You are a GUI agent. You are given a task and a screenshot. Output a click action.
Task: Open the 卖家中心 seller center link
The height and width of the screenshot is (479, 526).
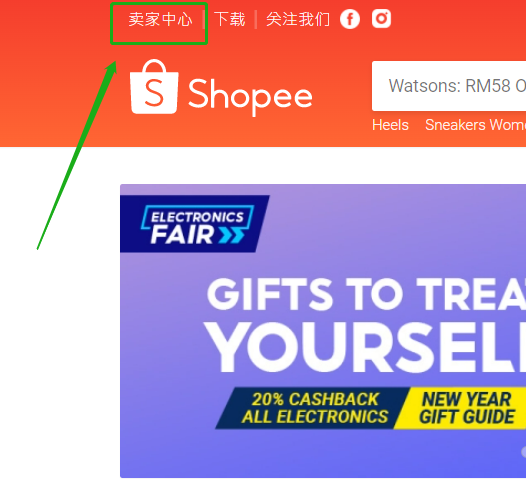[x=160, y=19]
